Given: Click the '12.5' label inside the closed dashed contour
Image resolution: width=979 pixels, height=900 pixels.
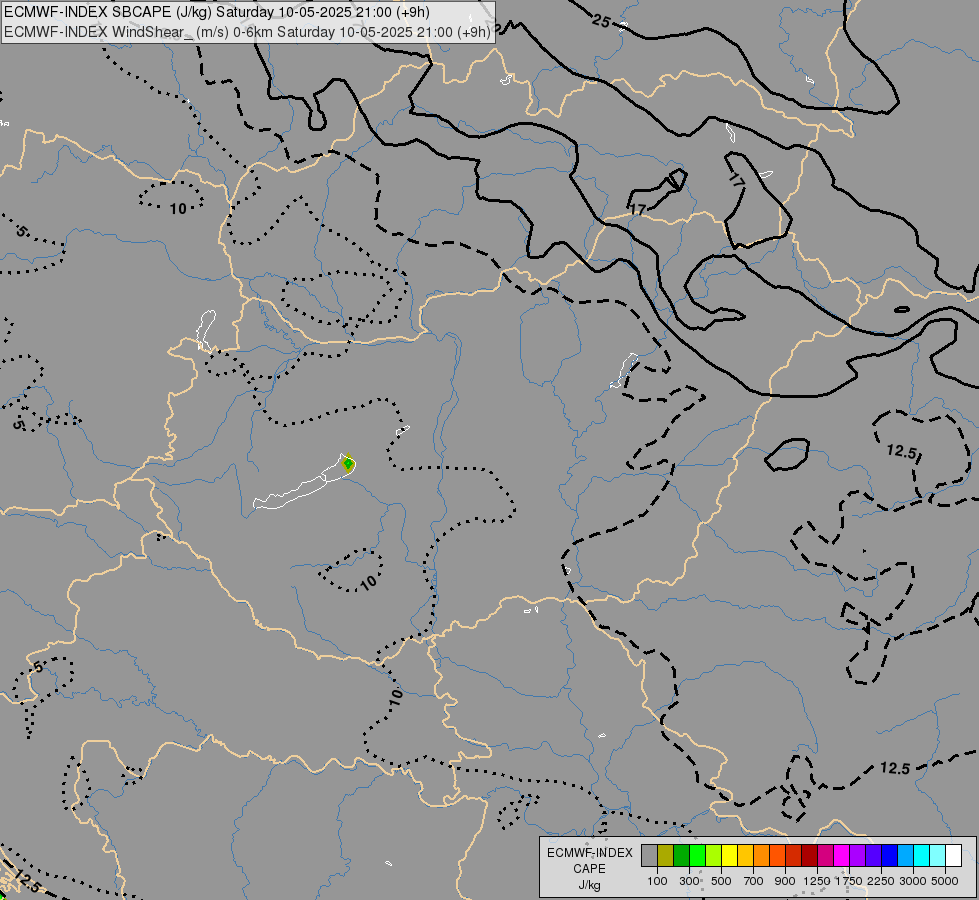Looking at the screenshot, I should tap(901, 451).
